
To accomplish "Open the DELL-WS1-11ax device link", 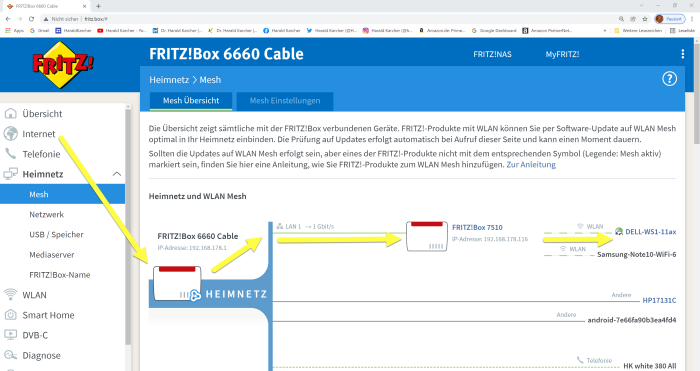I will 650,232.
